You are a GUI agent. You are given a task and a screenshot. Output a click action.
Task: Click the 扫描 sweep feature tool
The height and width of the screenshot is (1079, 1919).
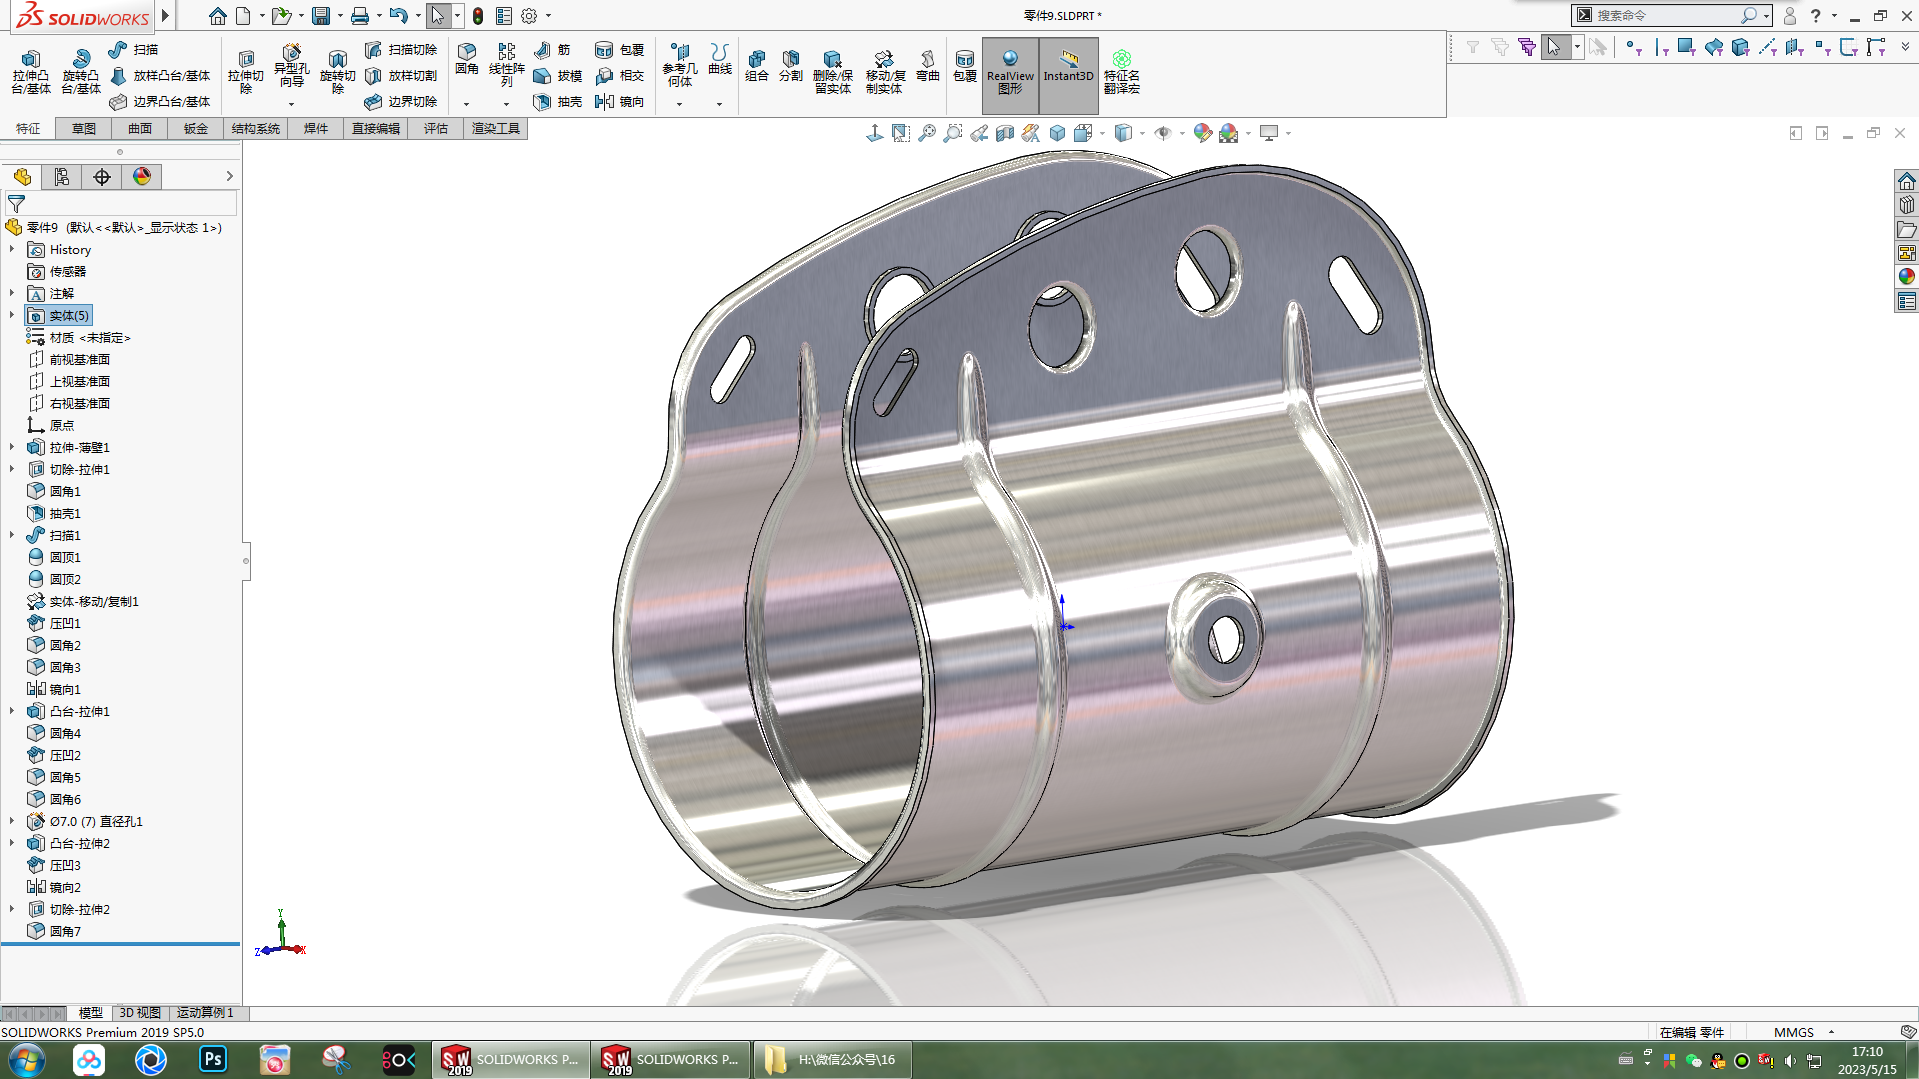134,49
